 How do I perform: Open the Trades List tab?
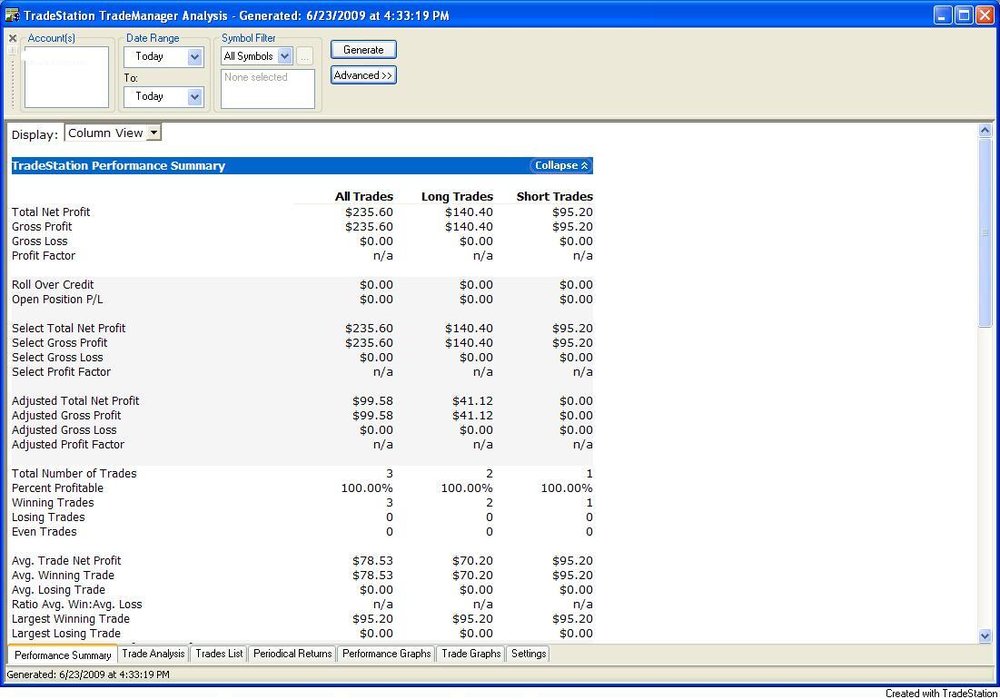coord(219,654)
